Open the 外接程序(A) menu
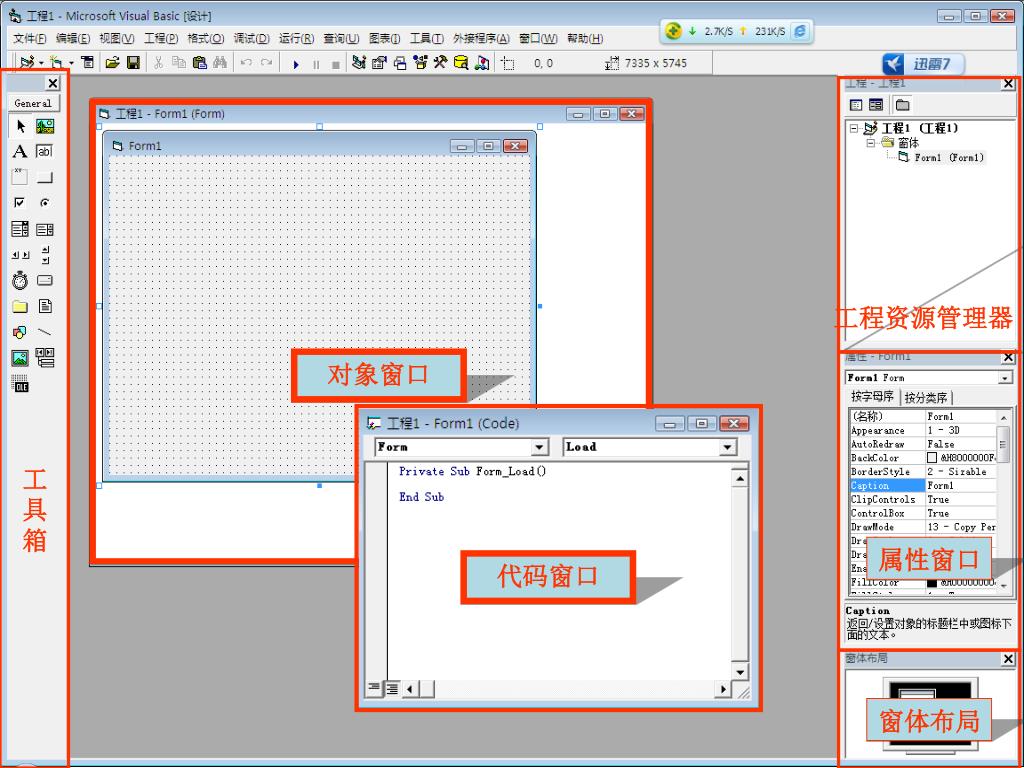Image resolution: width=1024 pixels, height=768 pixels. pos(481,39)
